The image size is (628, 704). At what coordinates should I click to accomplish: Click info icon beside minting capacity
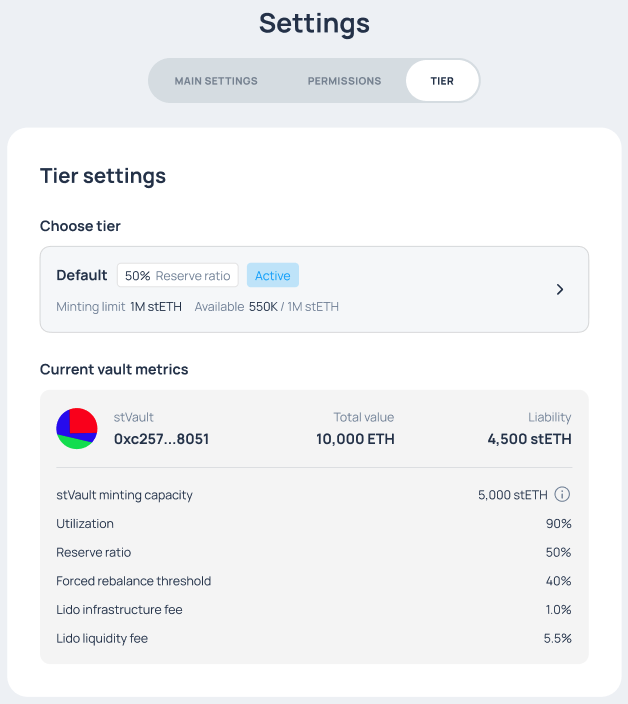[x=562, y=494]
